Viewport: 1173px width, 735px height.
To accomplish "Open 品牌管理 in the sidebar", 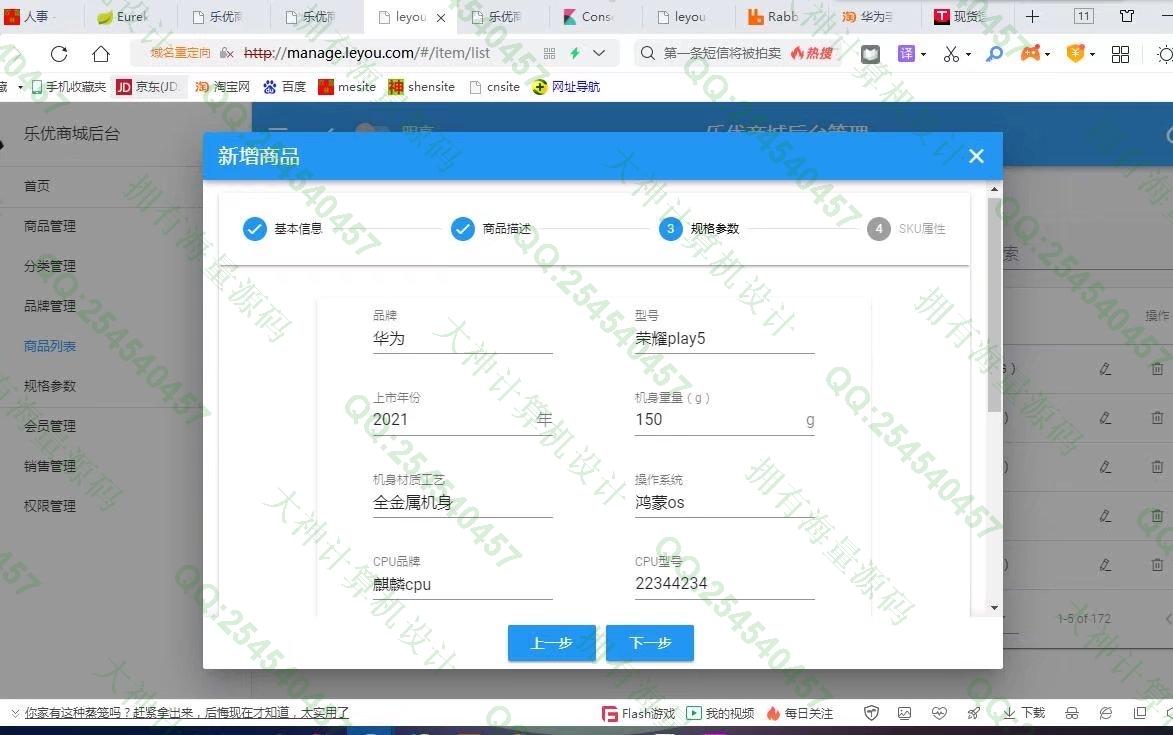I will tap(49, 306).
